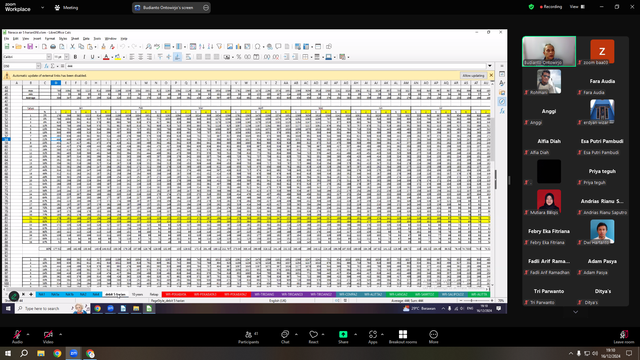Viewport: 640px width, 360px height.
Task: Open the Font Name dropdown
Action: tap(49, 57)
